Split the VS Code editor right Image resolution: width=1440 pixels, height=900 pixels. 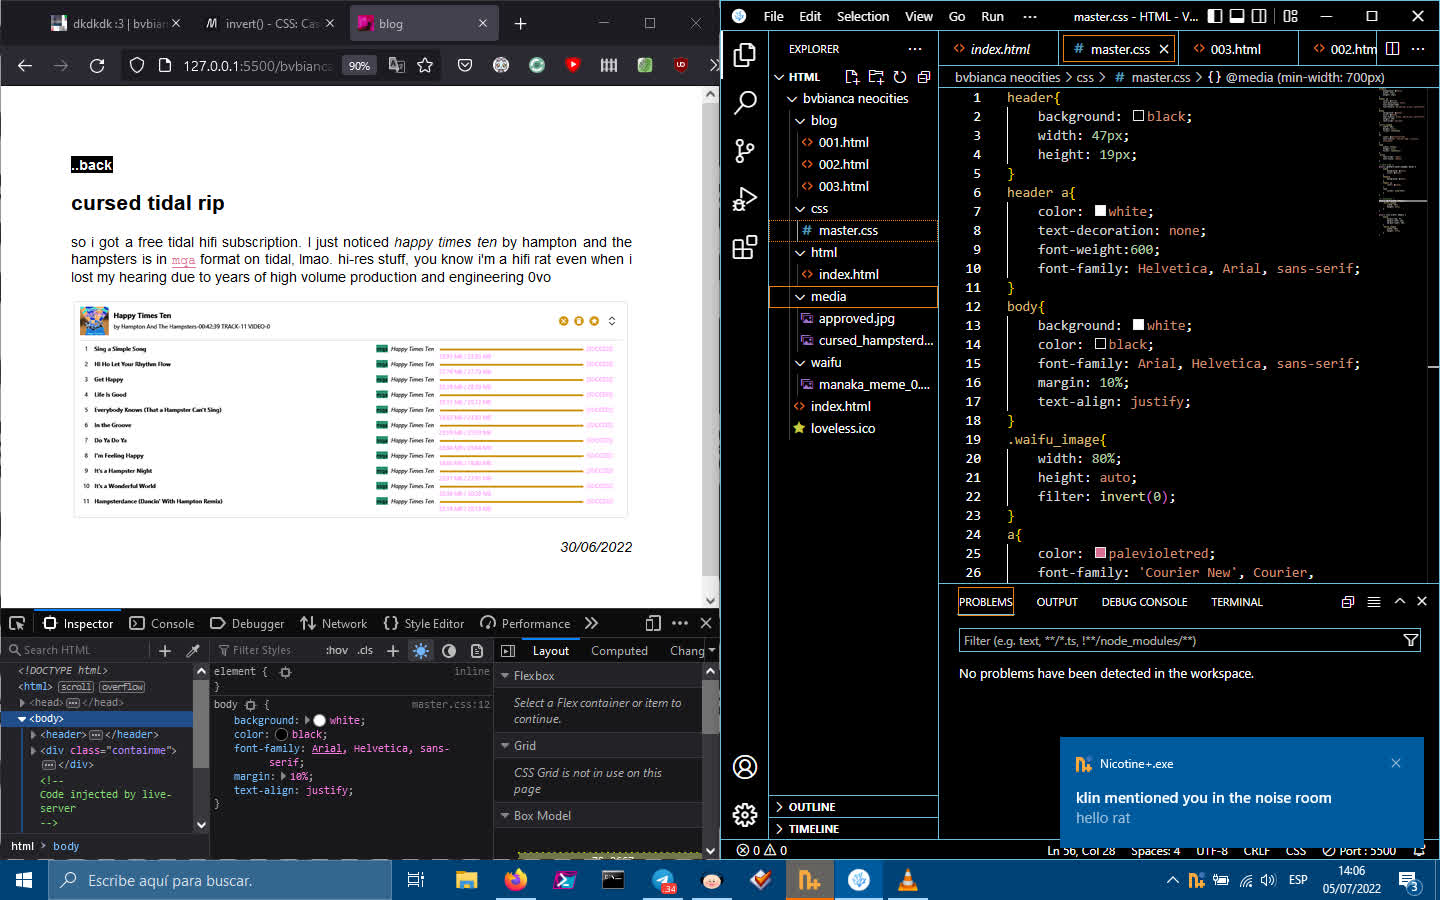tap(1392, 48)
